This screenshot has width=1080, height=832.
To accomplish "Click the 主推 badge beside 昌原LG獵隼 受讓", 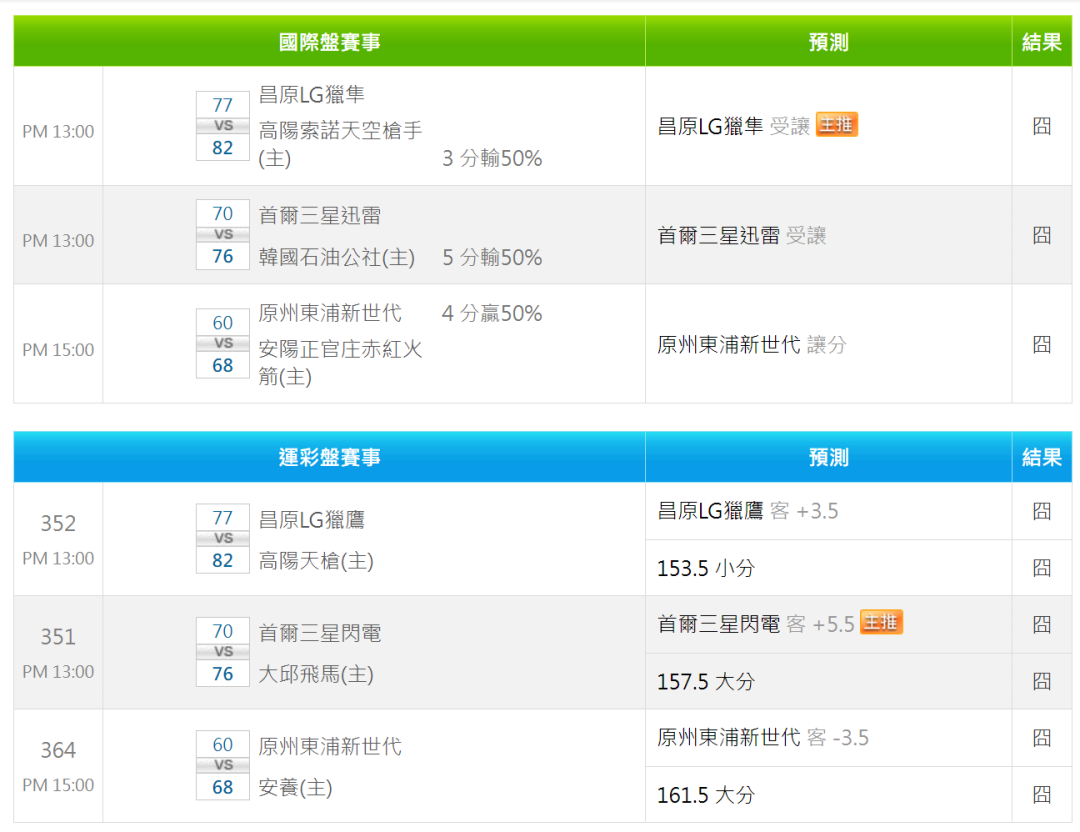I will [x=836, y=125].
